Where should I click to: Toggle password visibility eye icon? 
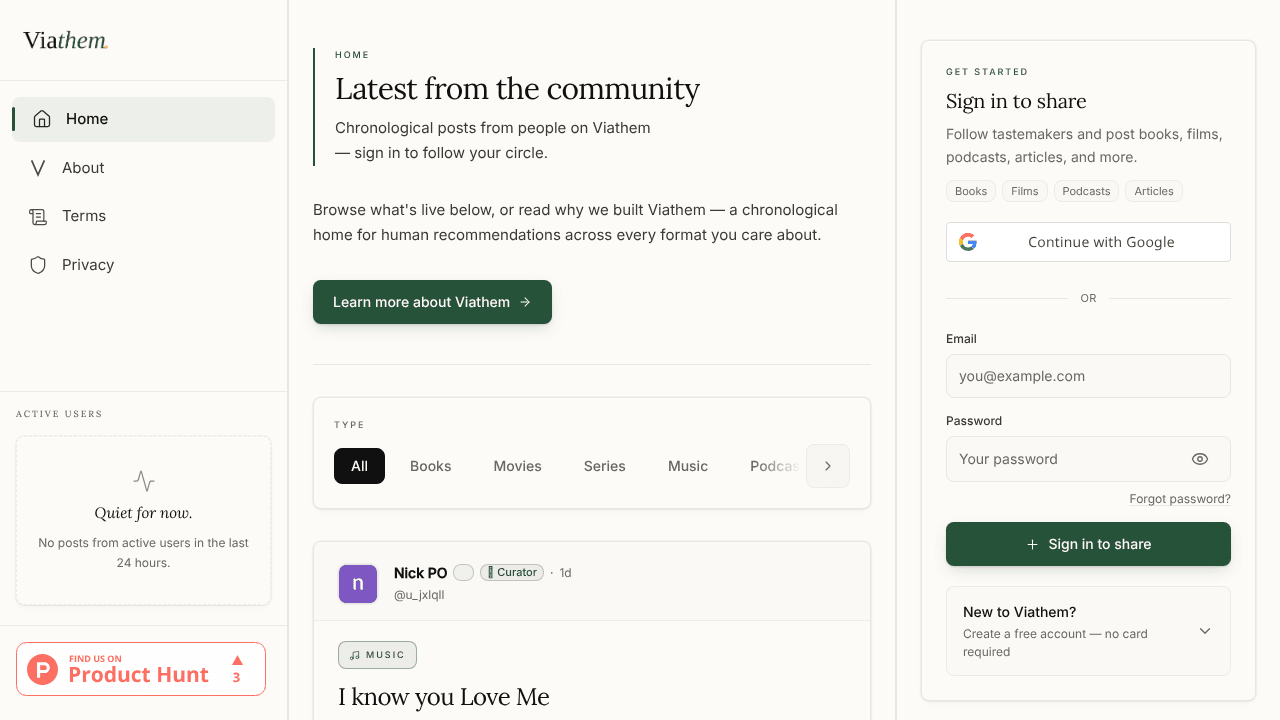click(1200, 459)
